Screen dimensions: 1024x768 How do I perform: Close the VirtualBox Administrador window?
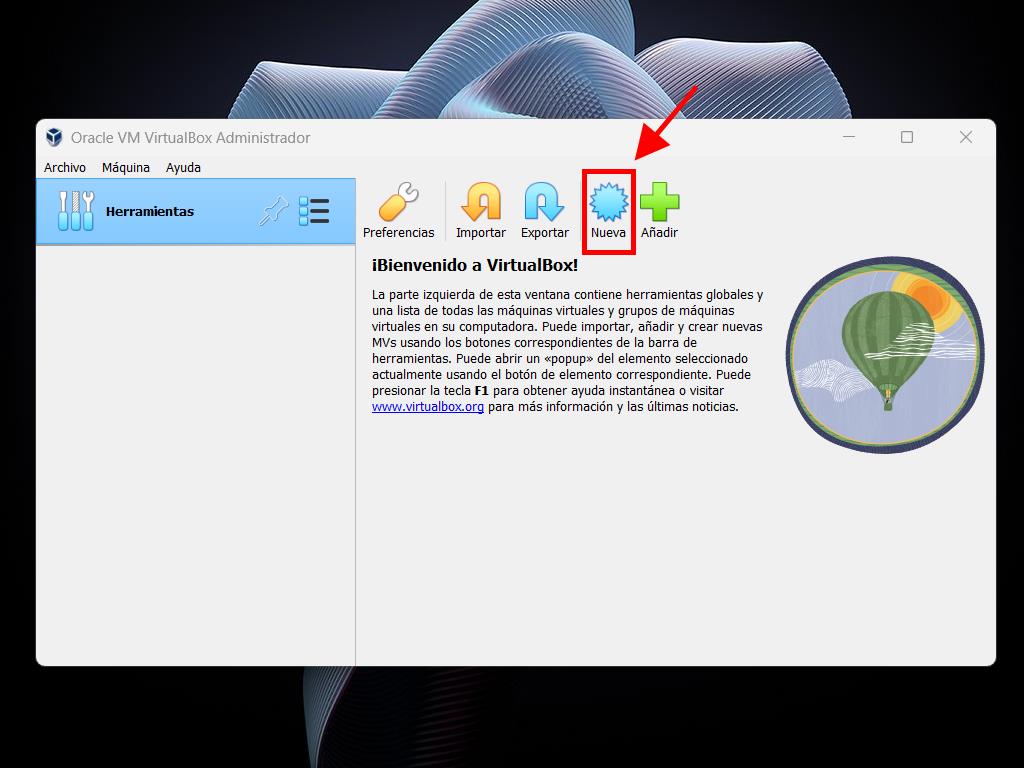966,137
